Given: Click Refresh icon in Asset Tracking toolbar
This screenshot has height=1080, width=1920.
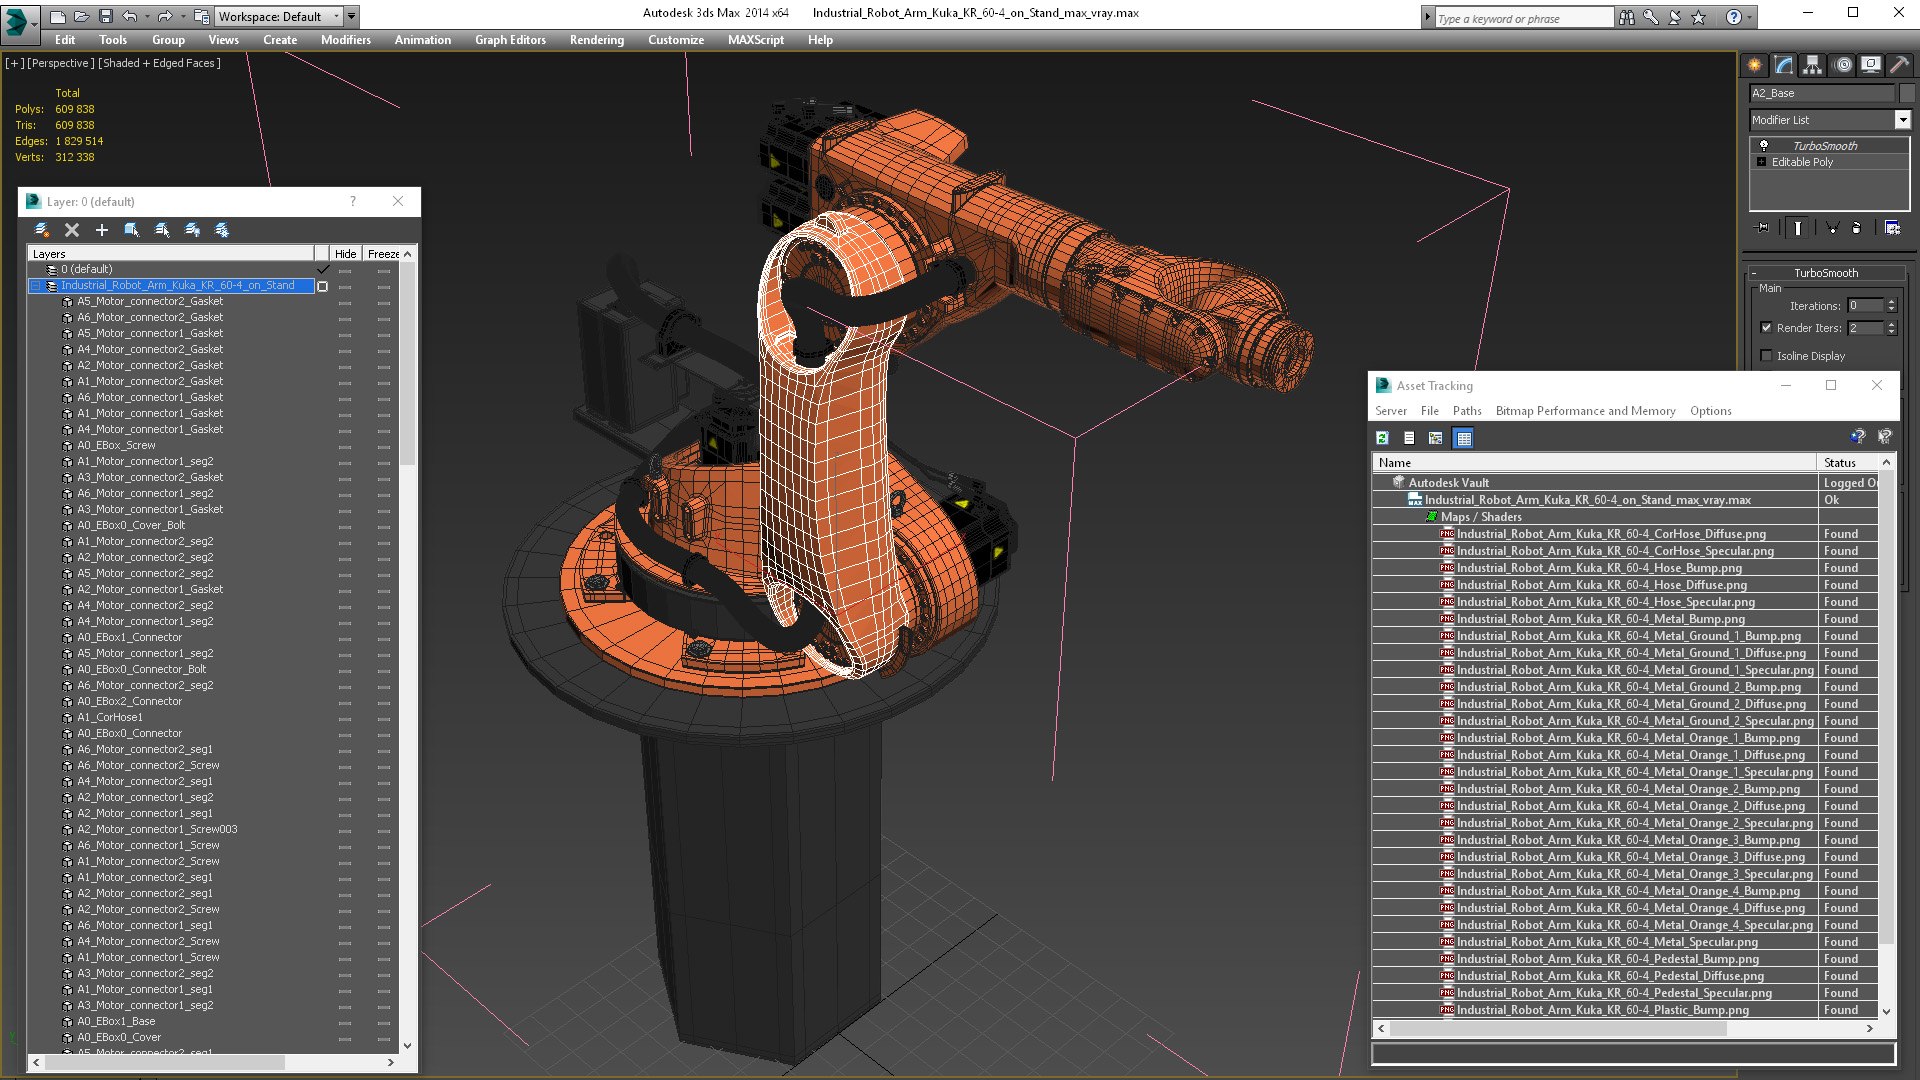Looking at the screenshot, I should point(1382,438).
